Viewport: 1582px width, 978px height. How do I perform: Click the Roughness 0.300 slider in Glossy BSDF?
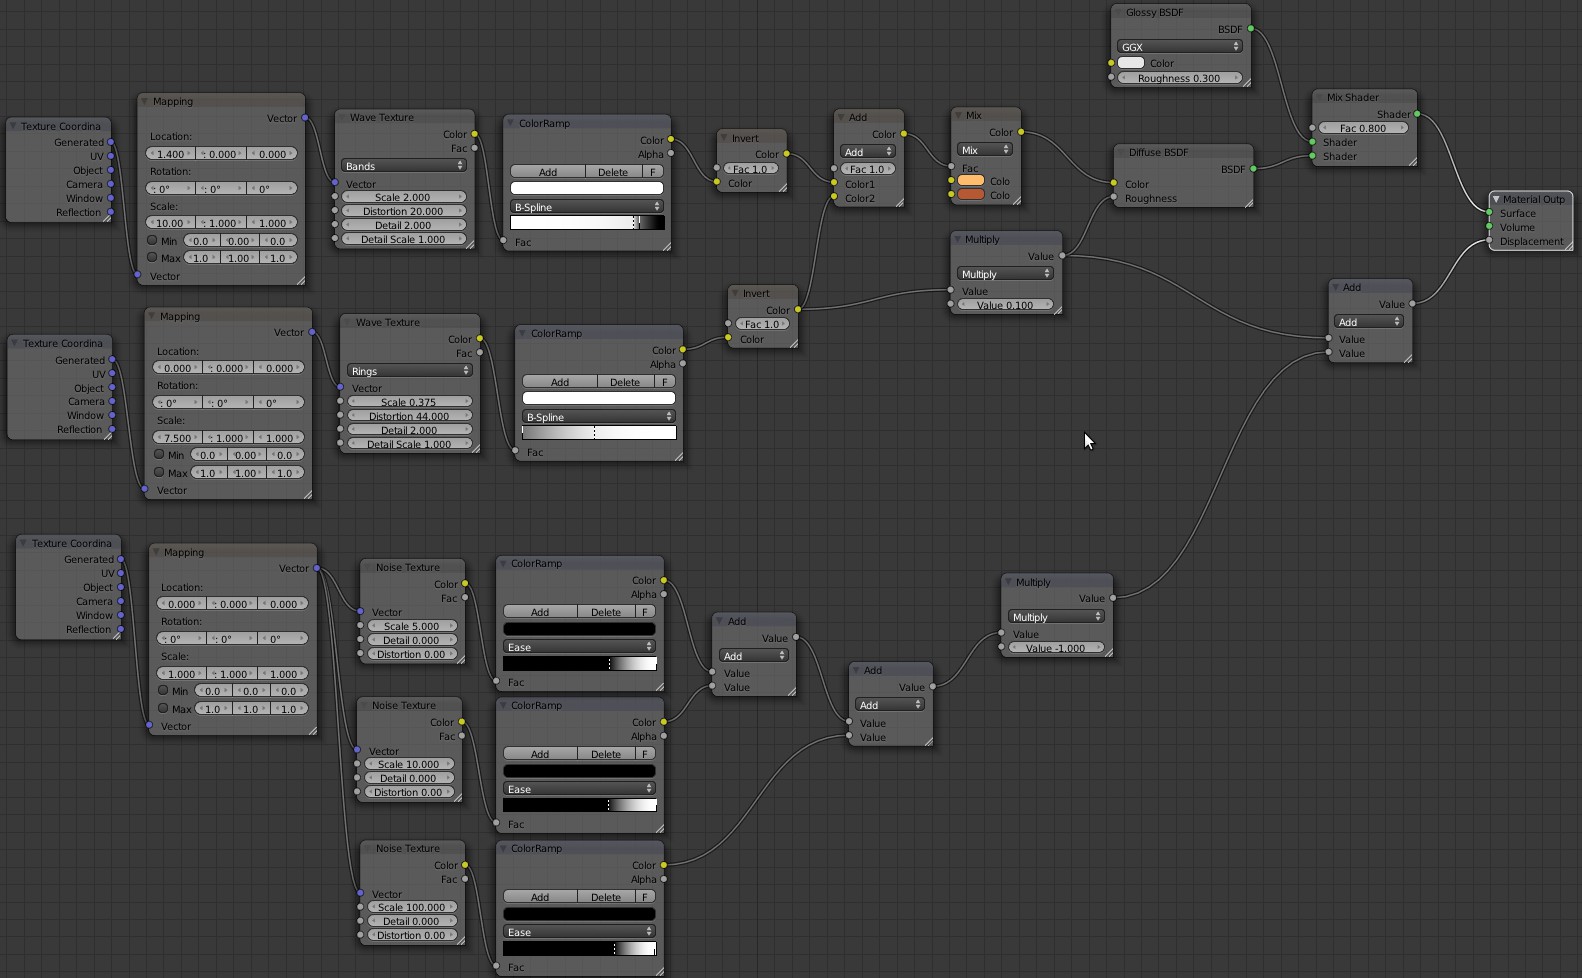point(1180,78)
